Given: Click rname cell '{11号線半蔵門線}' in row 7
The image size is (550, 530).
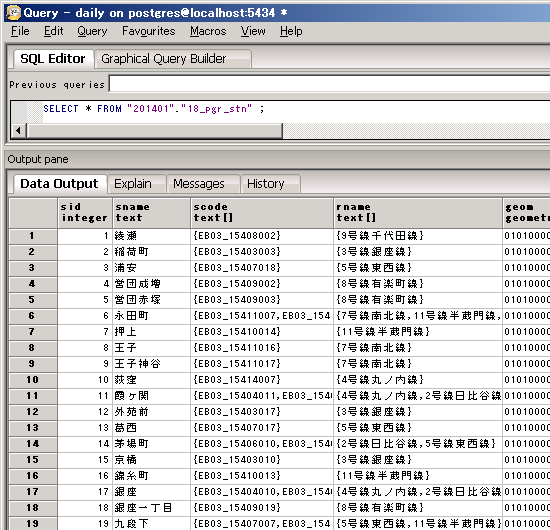Looking at the screenshot, I should click(418, 332).
